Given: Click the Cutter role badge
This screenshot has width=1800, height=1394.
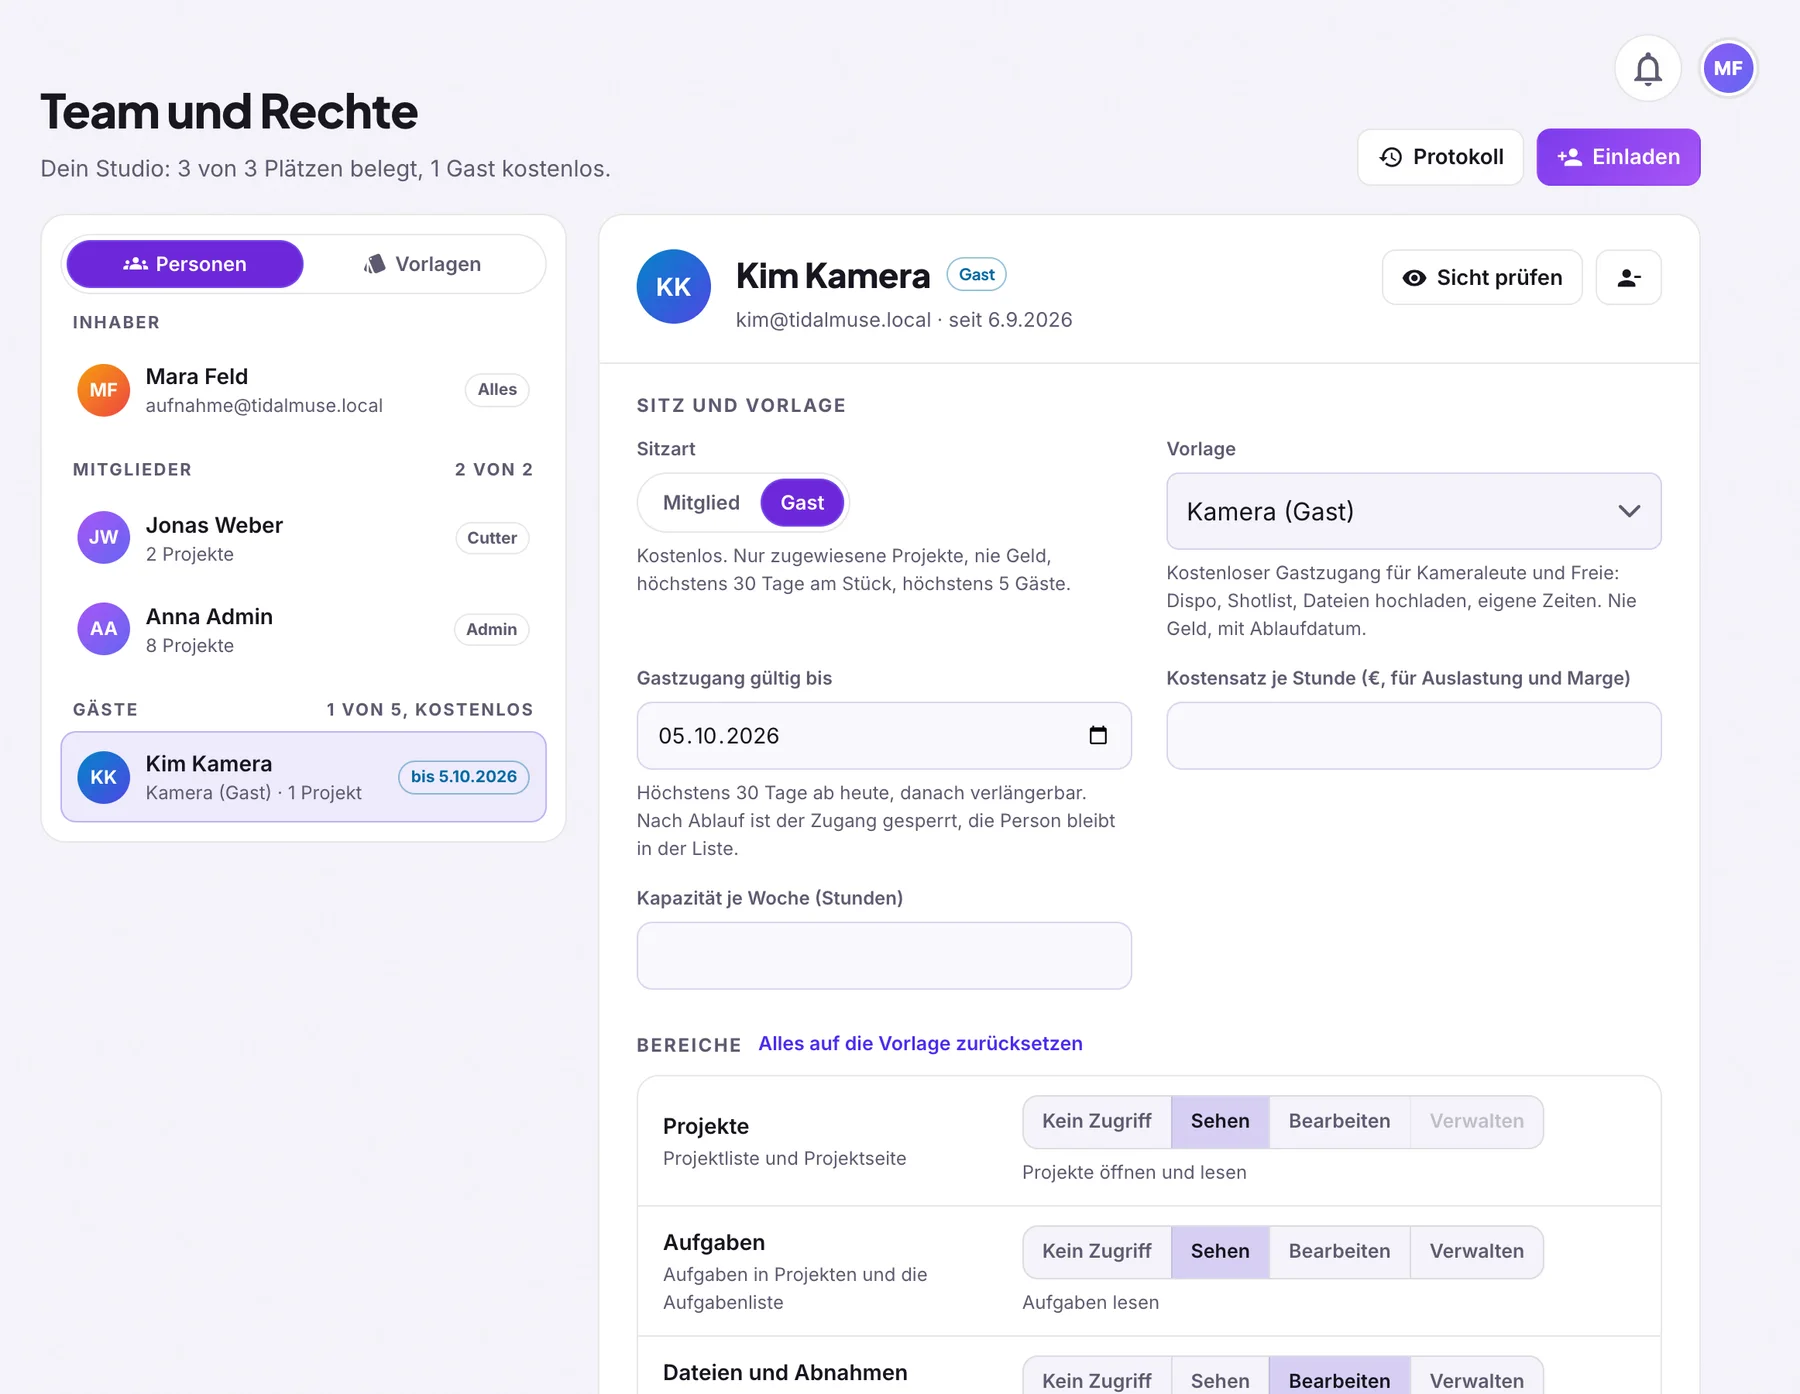Looking at the screenshot, I should pos(492,538).
